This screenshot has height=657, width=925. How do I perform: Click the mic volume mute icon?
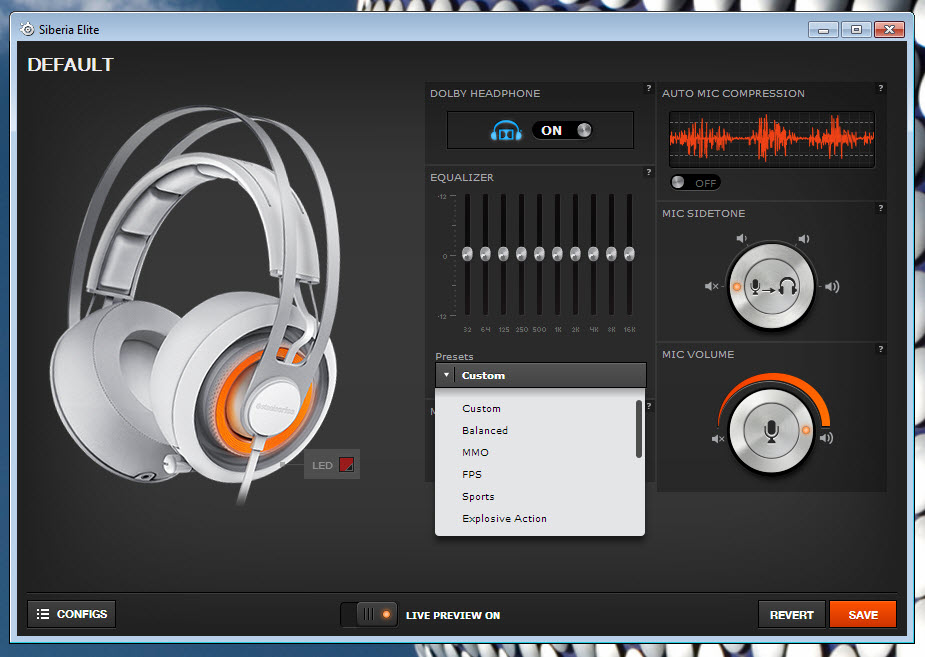pos(717,439)
